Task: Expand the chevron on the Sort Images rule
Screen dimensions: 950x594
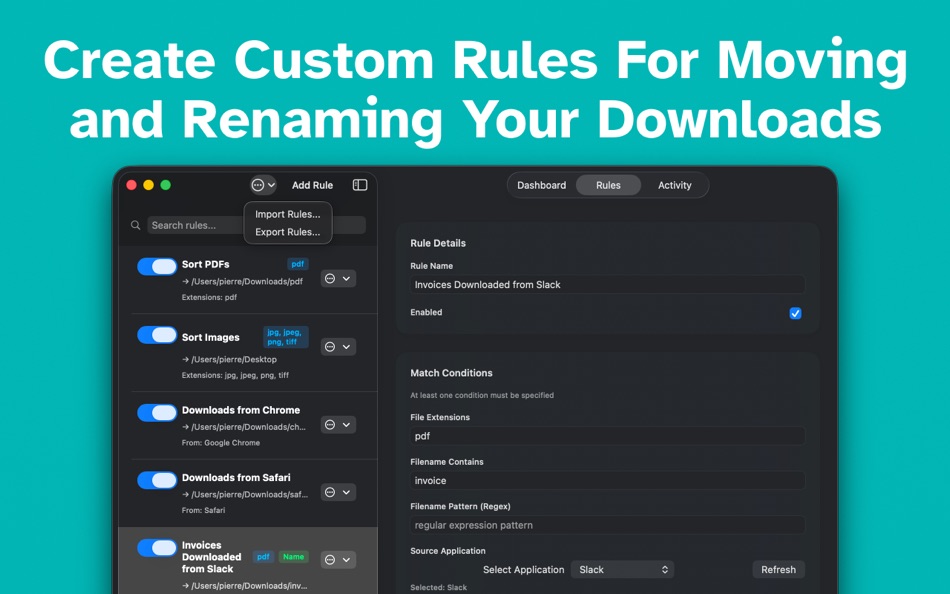Action: tap(344, 346)
